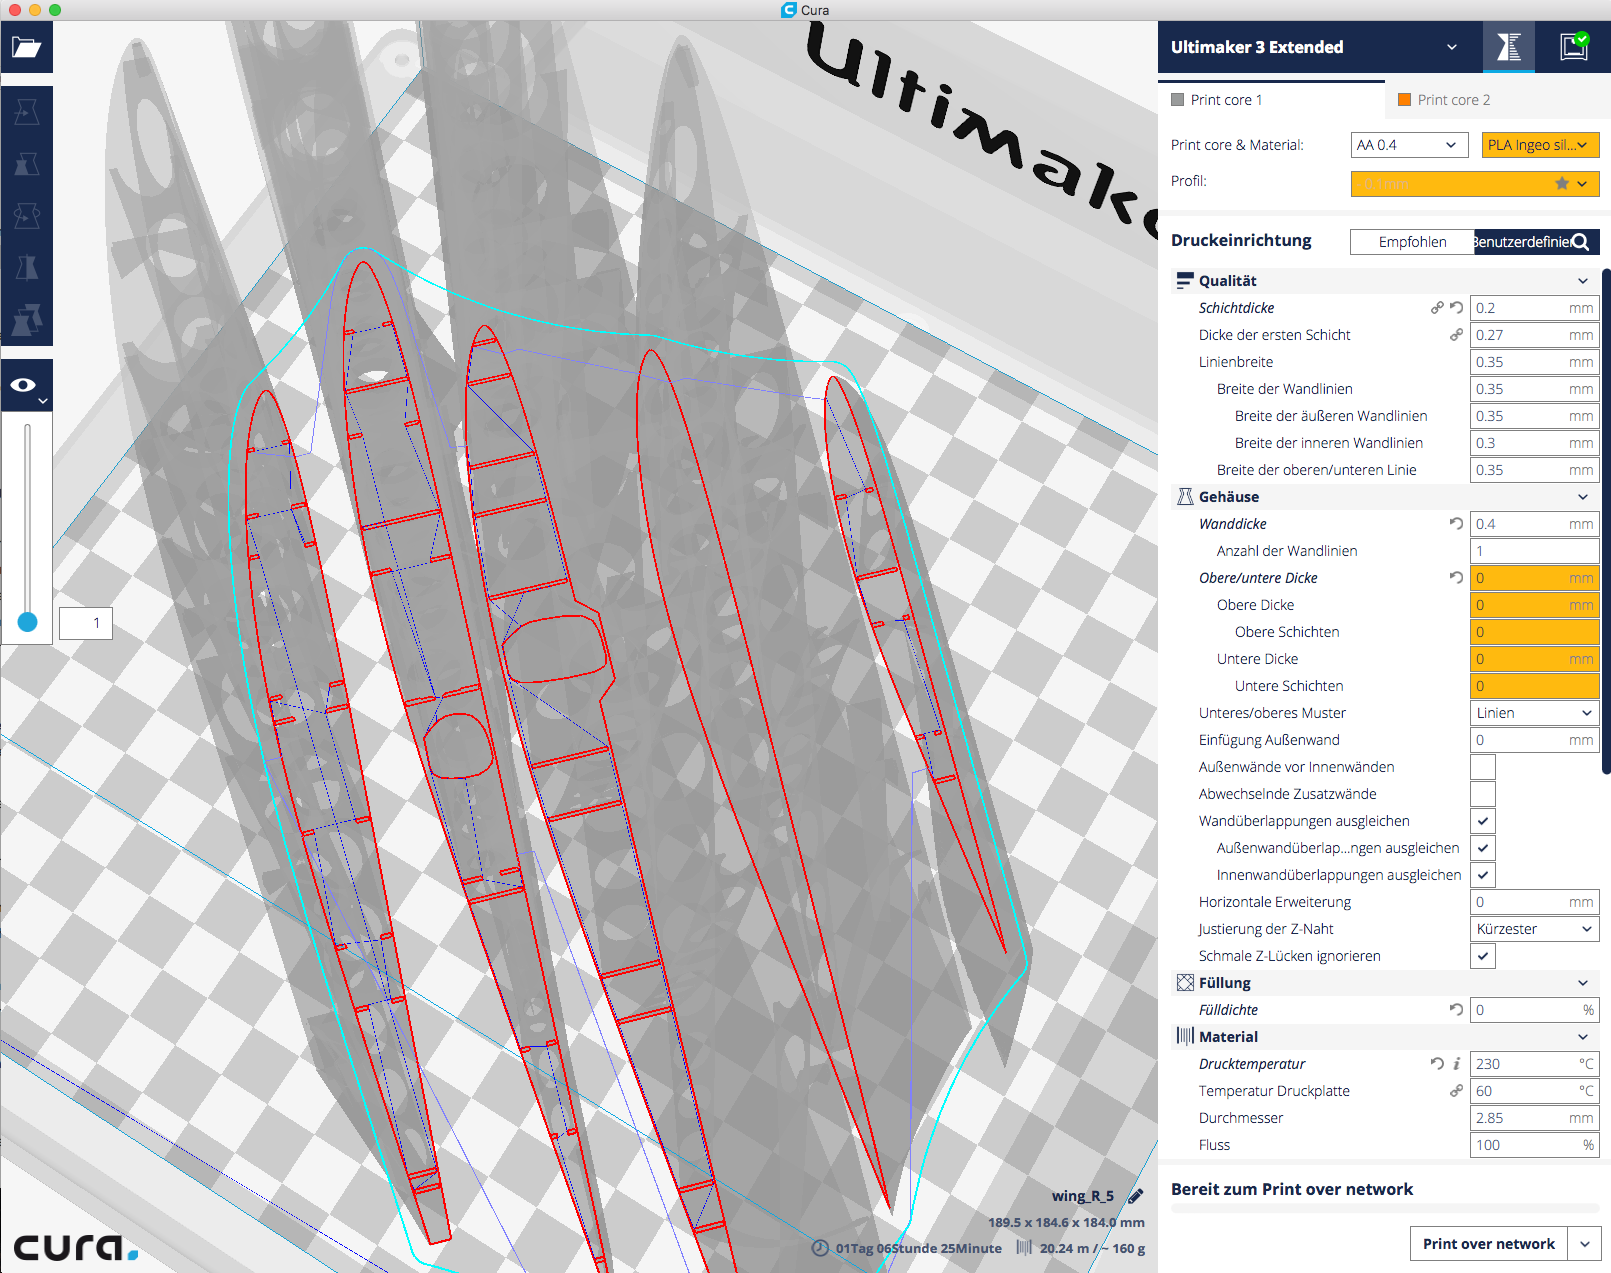Open Justierung der Z-Naht Kürzester dropdown
The height and width of the screenshot is (1273, 1611).
[x=1535, y=929]
